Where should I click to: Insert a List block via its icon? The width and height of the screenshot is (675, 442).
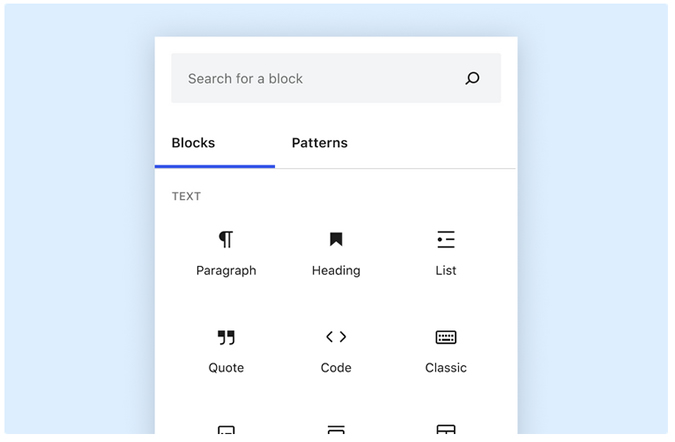[x=446, y=239]
